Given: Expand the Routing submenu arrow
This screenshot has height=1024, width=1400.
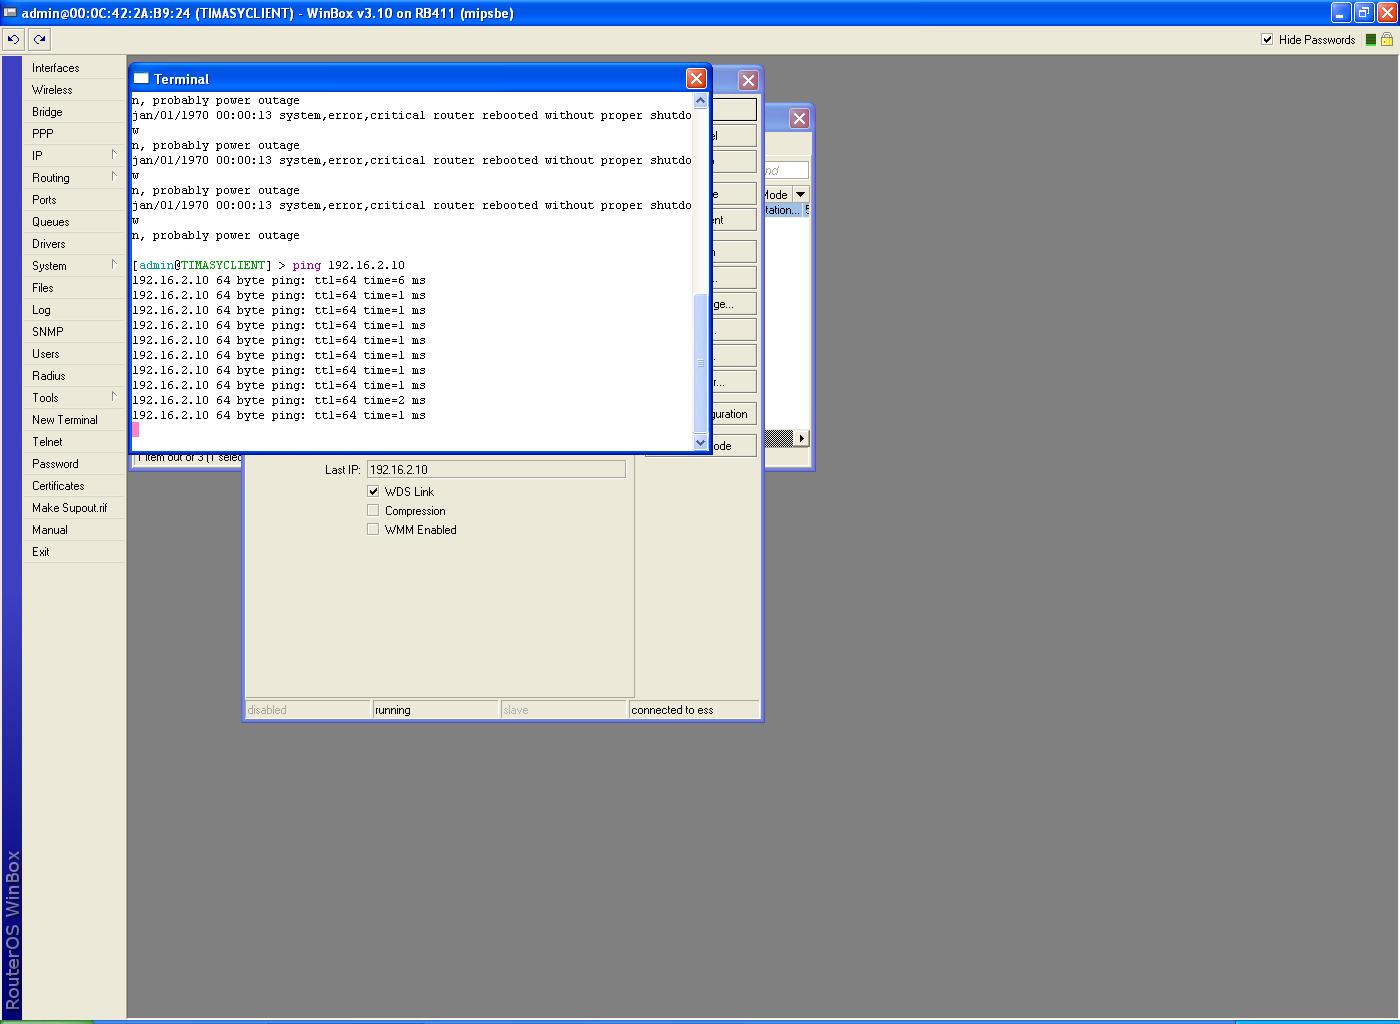Looking at the screenshot, I should (x=114, y=177).
